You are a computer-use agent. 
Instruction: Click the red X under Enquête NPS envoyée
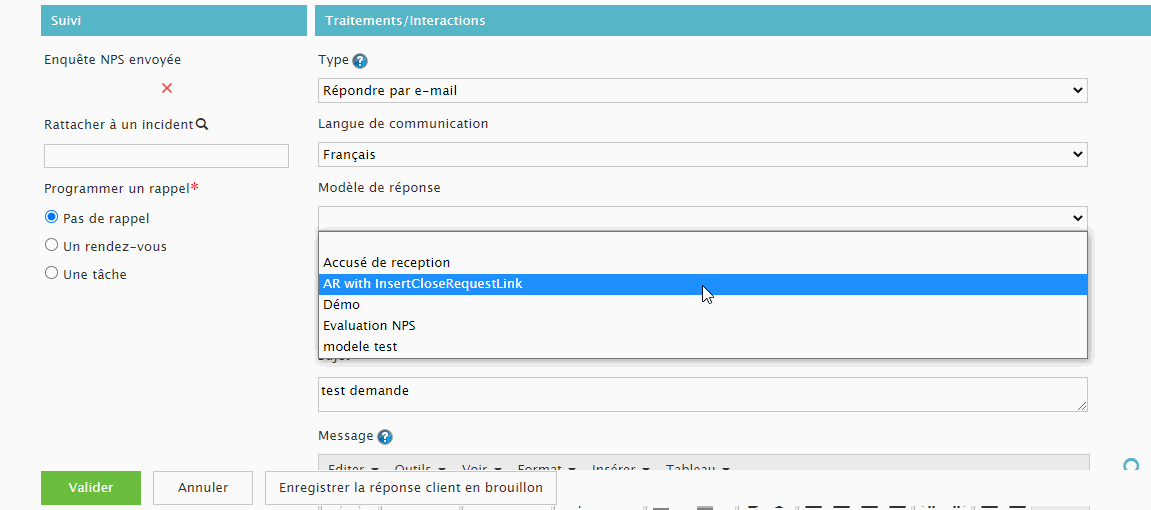pyautogui.click(x=167, y=88)
